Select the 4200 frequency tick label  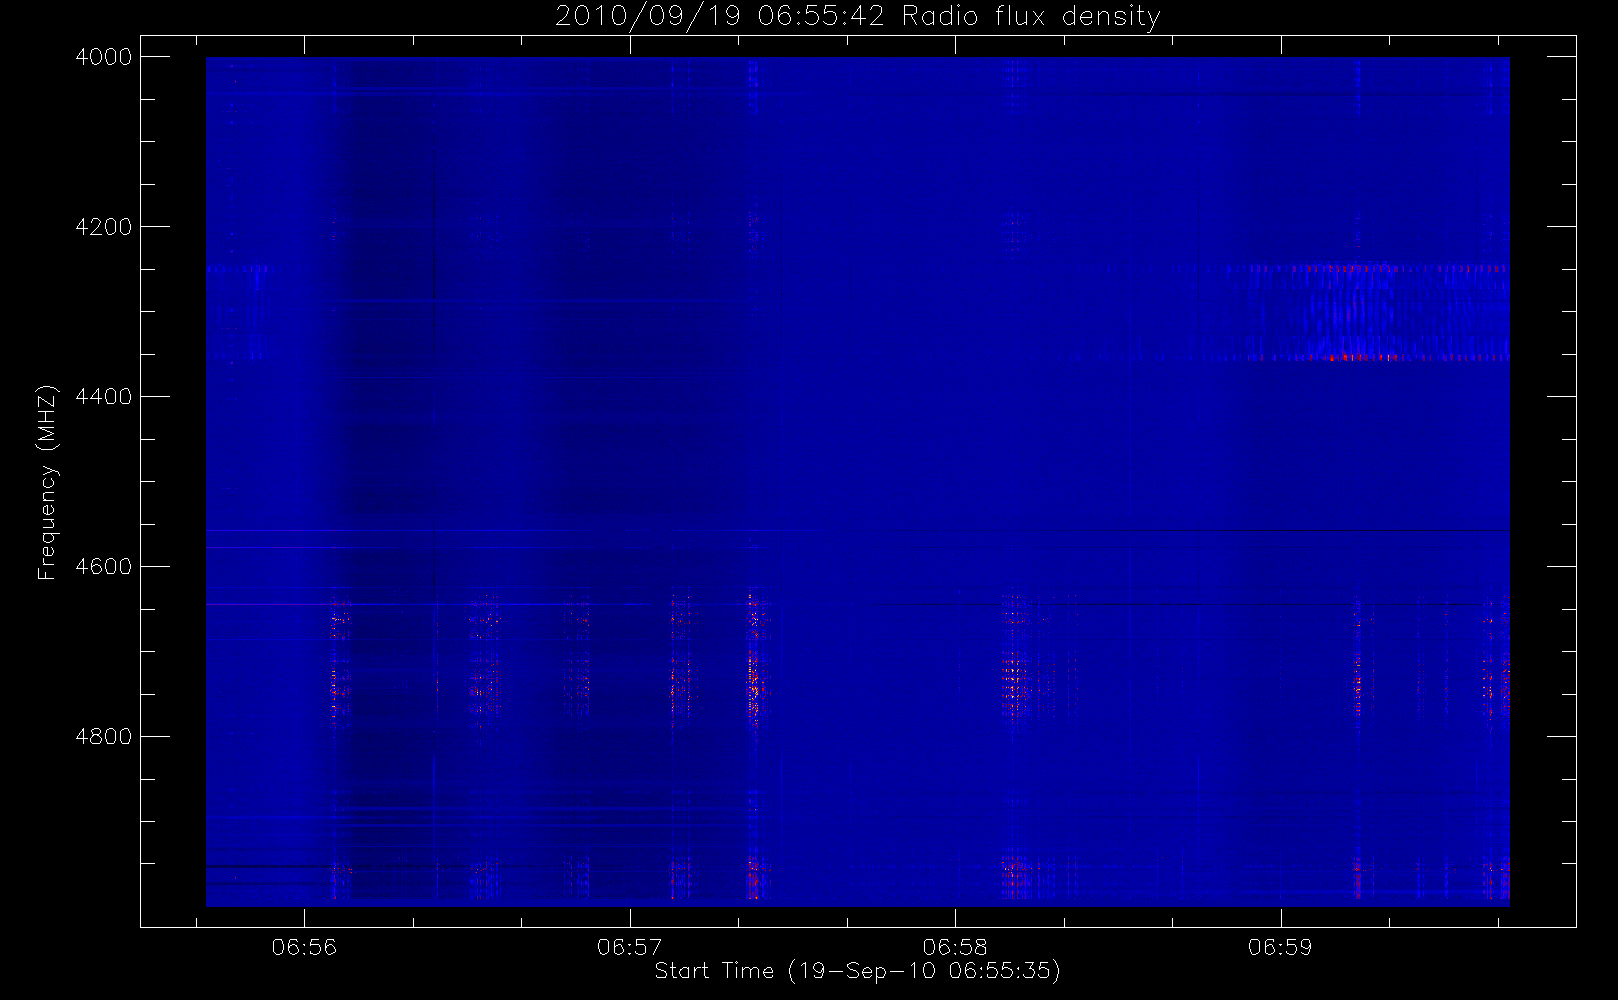pyautogui.click(x=104, y=227)
